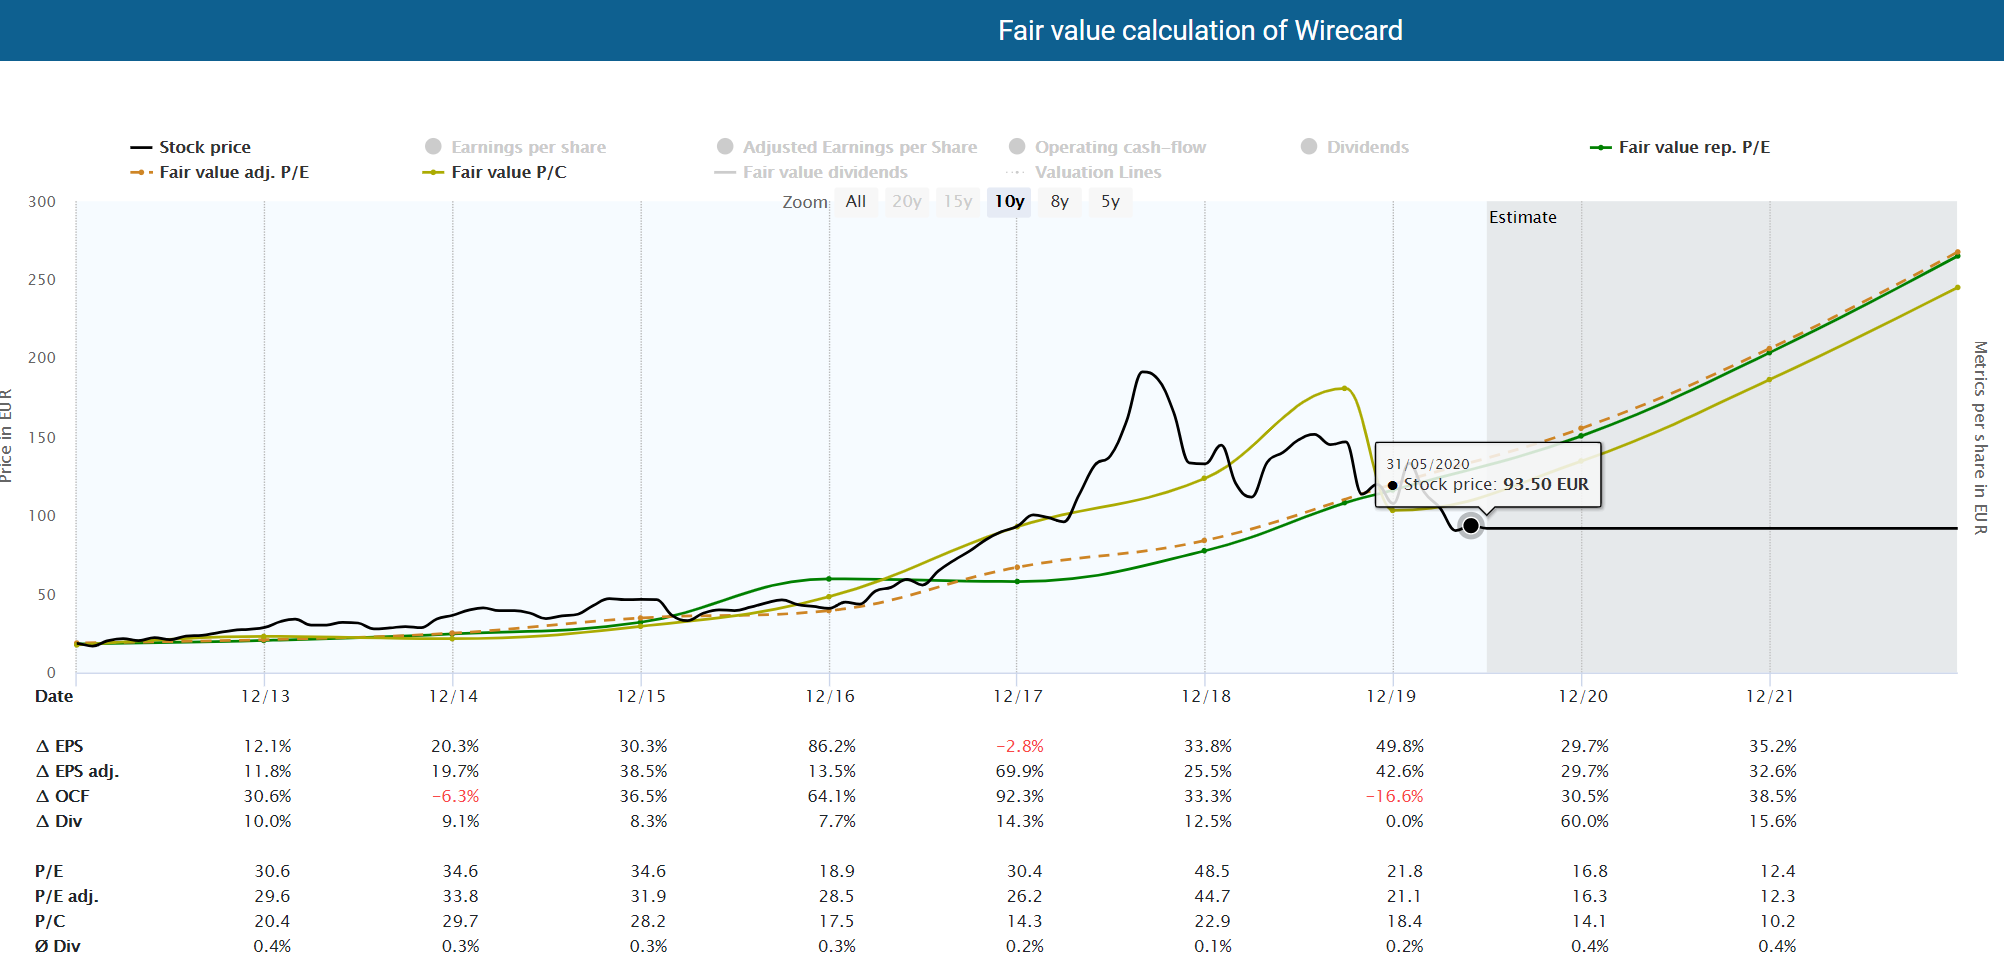Click the black stock price marker on chart

click(1470, 527)
